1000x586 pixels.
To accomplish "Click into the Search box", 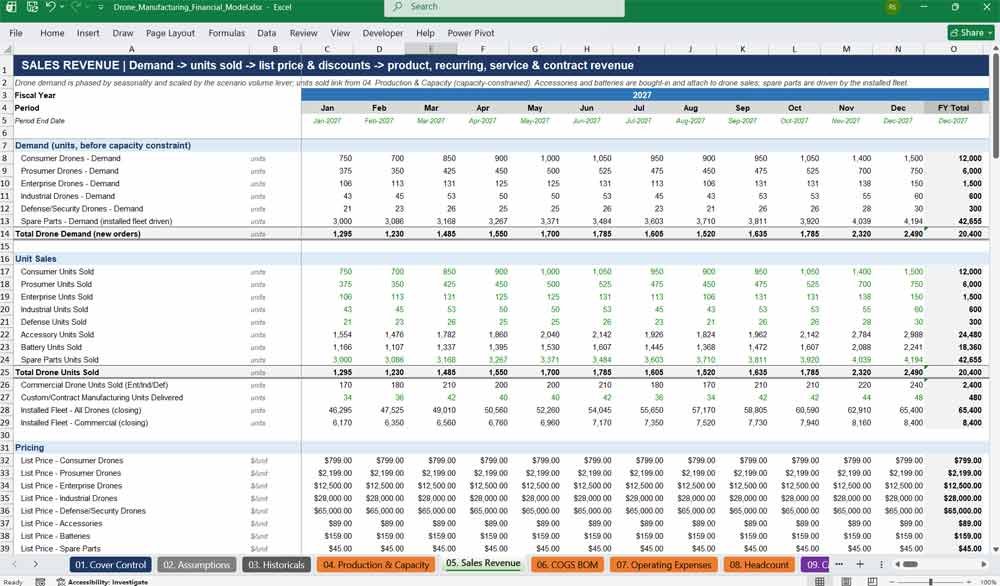I will click(504, 7).
